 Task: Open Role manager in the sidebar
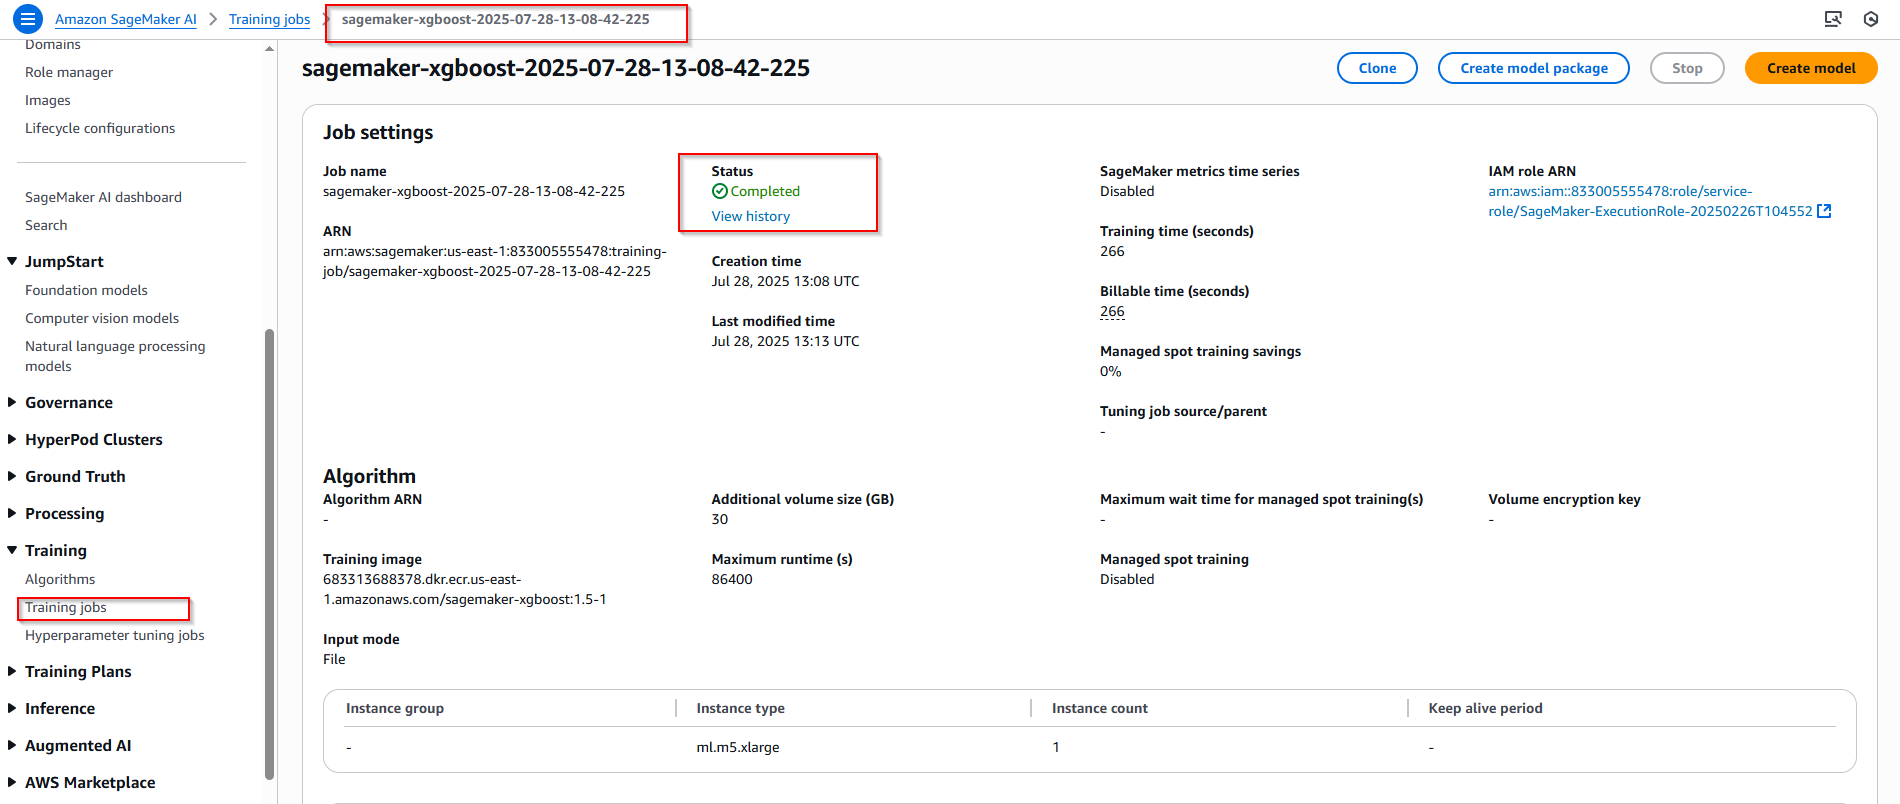pyautogui.click(x=69, y=72)
